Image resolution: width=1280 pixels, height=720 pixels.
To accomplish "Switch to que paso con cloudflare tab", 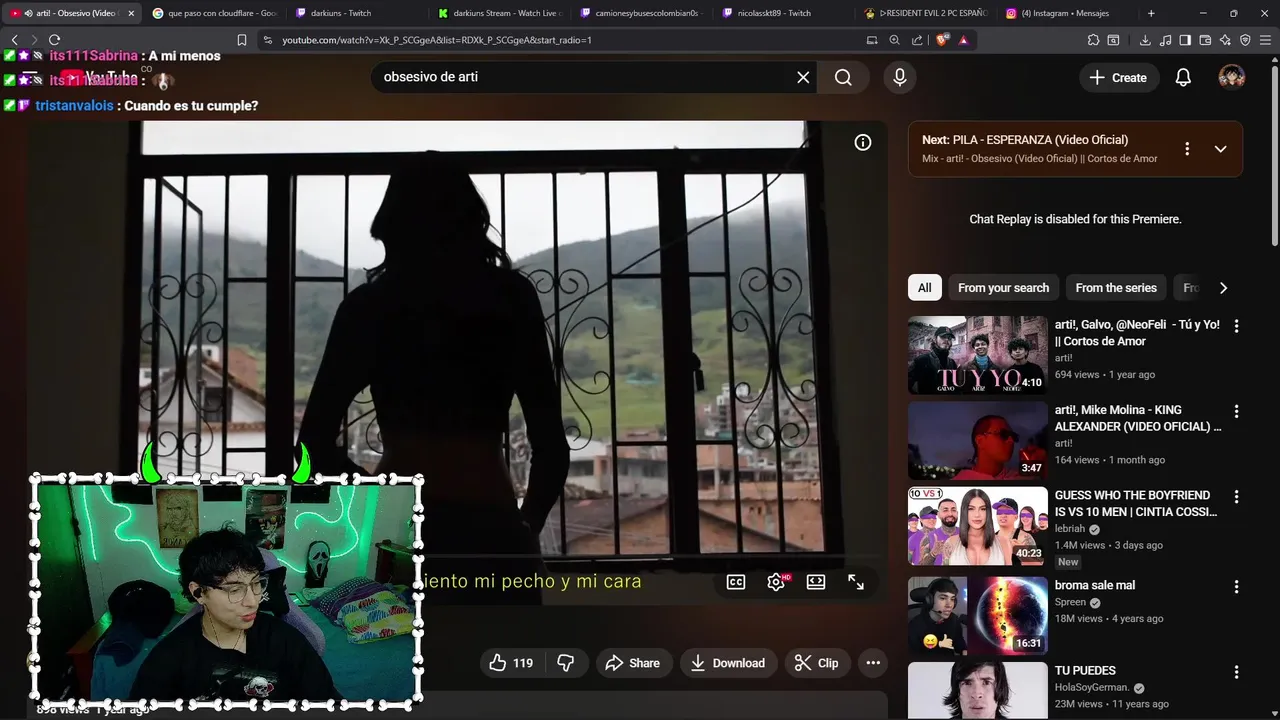I will [214, 13].
